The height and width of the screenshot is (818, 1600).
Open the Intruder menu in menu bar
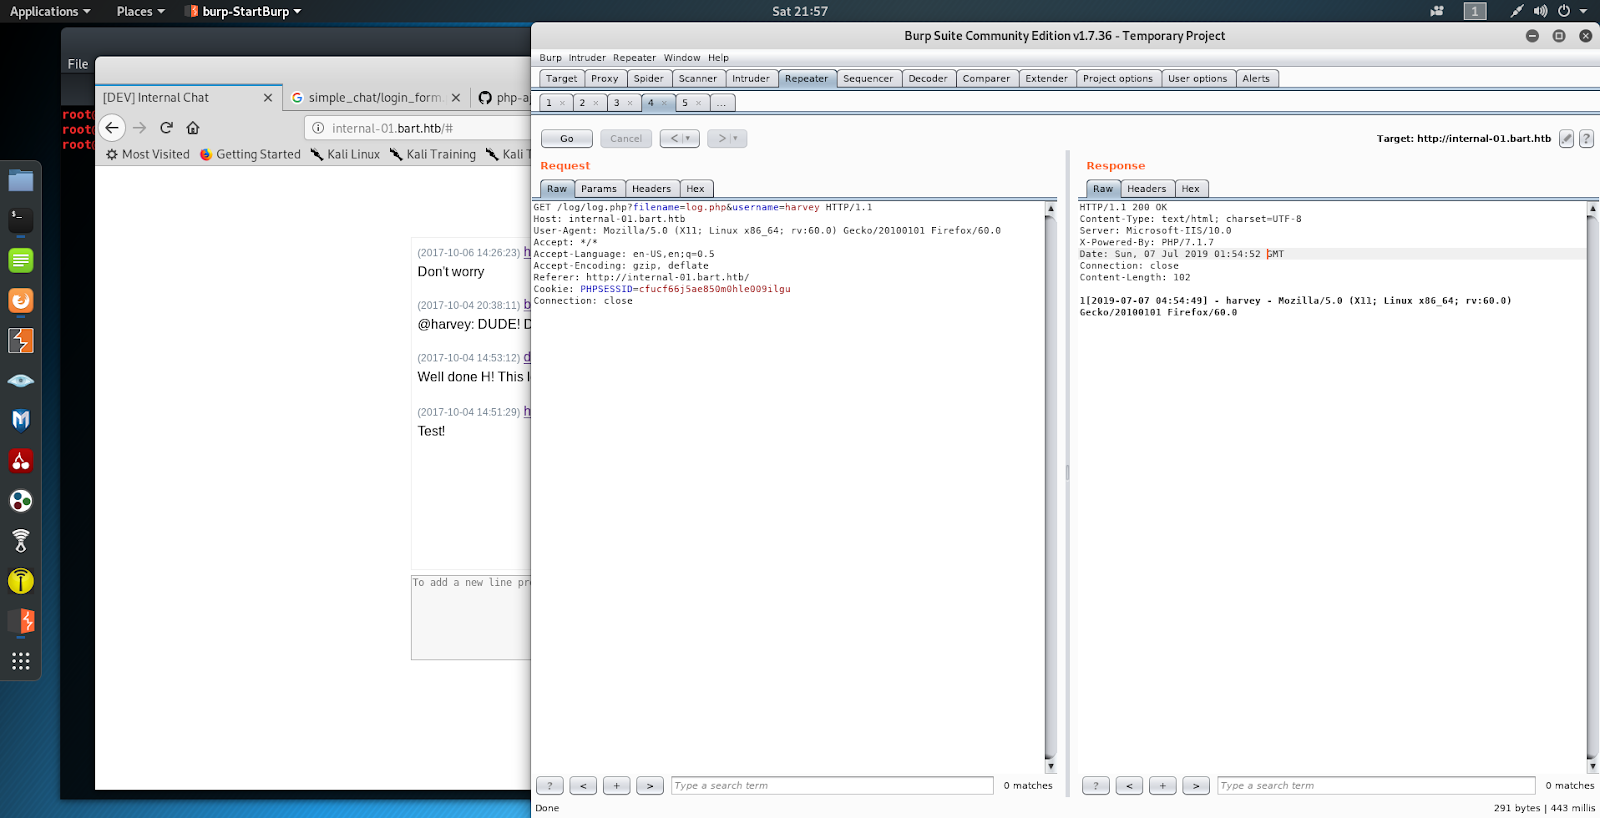point(587,58)
